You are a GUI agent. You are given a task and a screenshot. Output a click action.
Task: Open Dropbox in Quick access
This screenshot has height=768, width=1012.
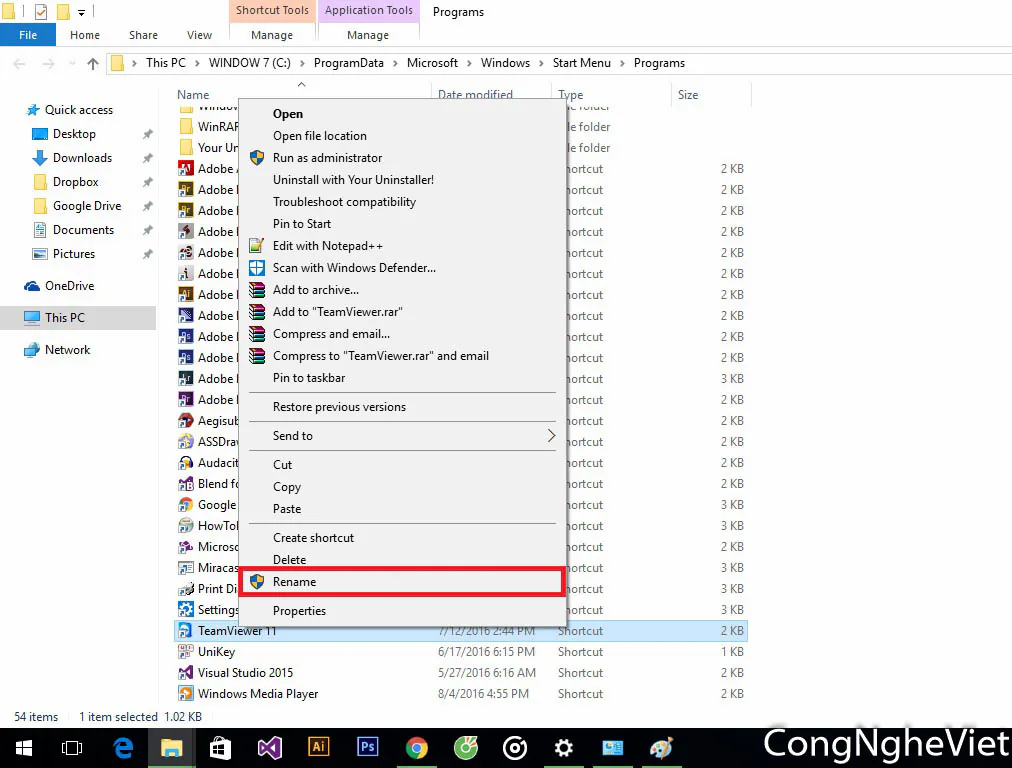[76, 182]
